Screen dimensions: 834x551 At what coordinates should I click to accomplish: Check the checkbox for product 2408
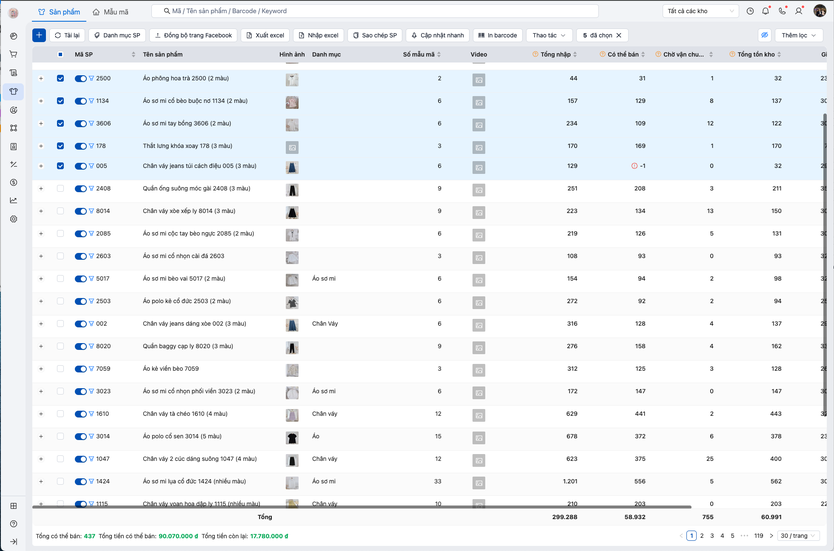(60, 188)
